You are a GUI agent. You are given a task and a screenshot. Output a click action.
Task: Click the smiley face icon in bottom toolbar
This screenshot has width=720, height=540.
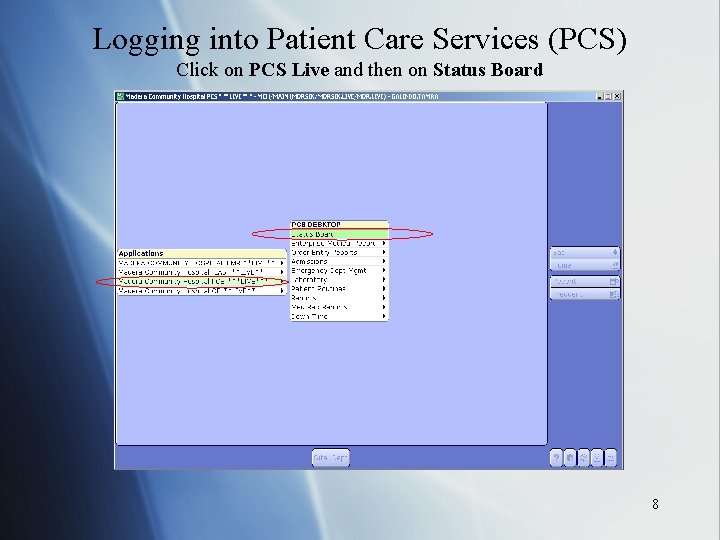coord(597,458)
